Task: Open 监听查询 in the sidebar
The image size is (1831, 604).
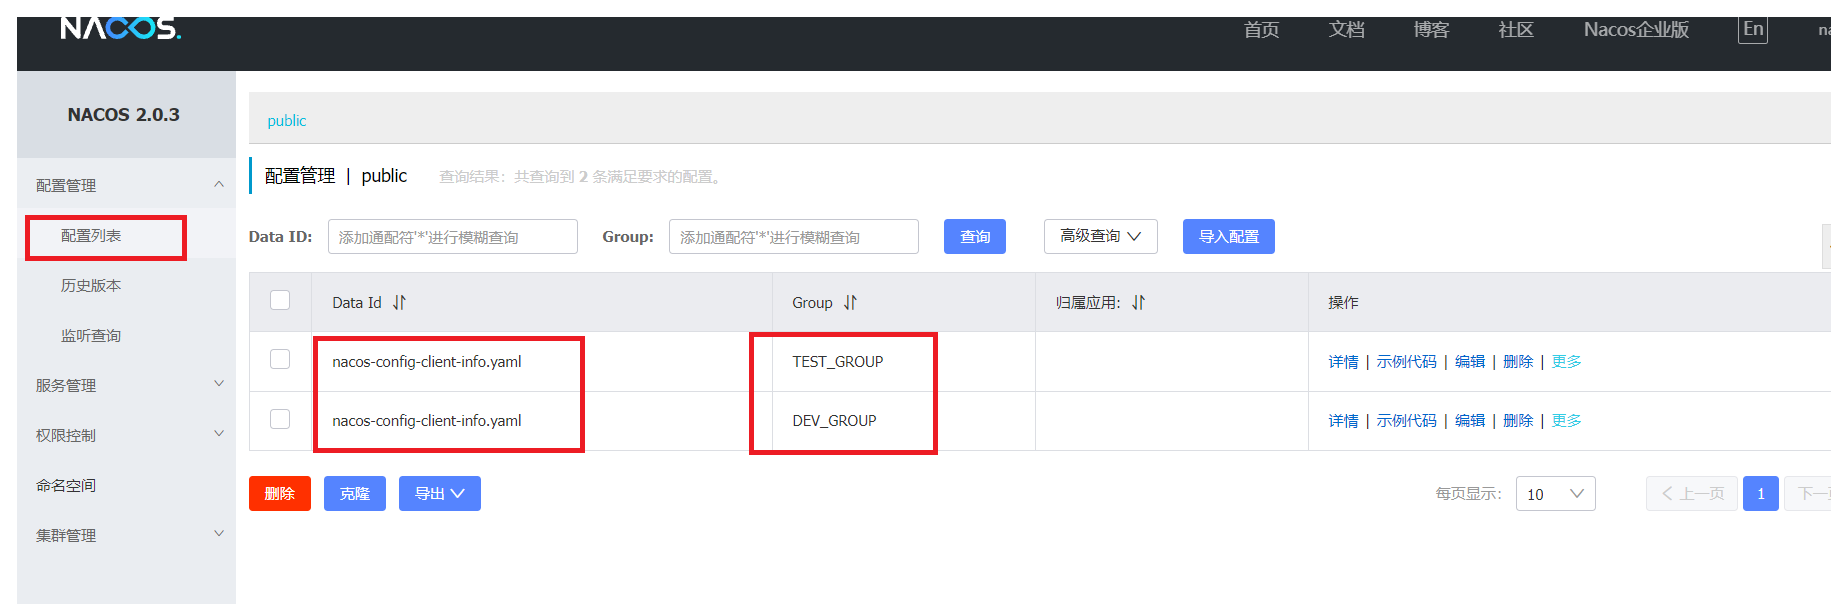Action: (x=91, y=335)
